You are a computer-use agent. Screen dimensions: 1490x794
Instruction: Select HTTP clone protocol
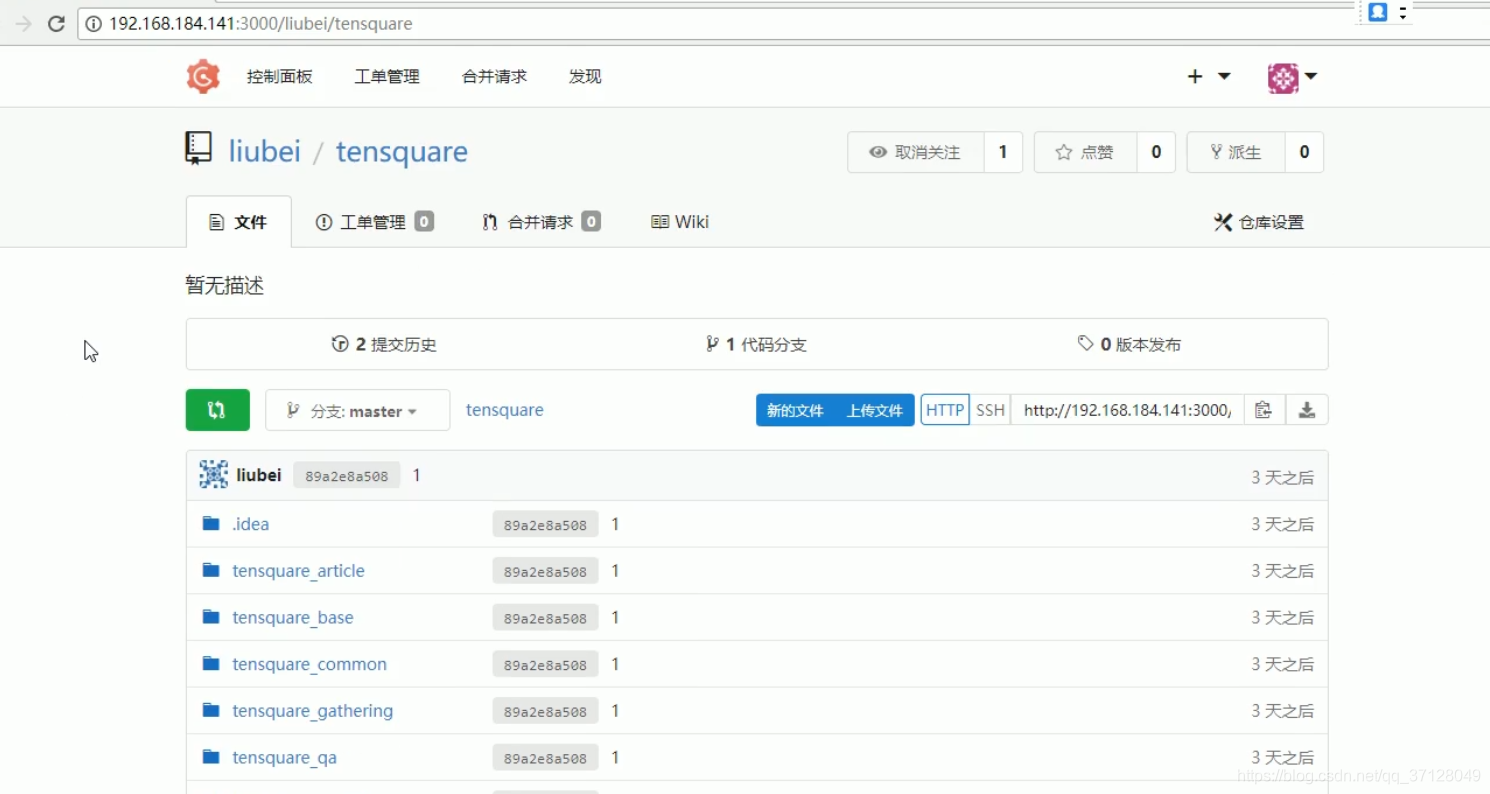pos(945,410)
